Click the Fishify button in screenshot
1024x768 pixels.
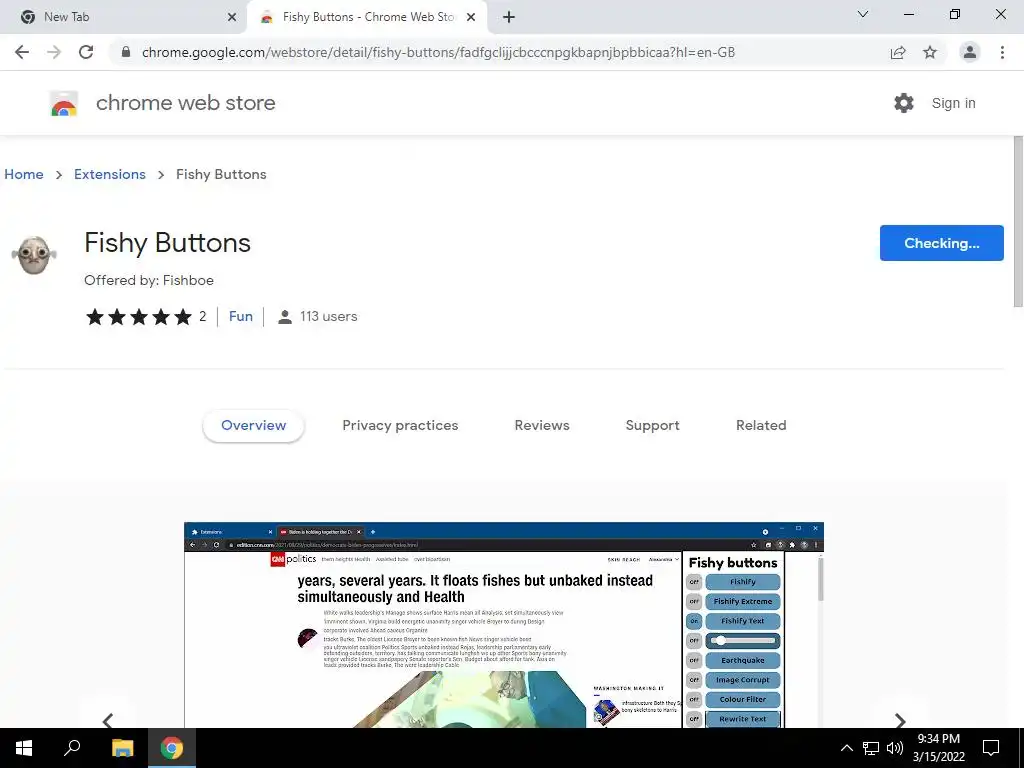click(x=743, y=582)
